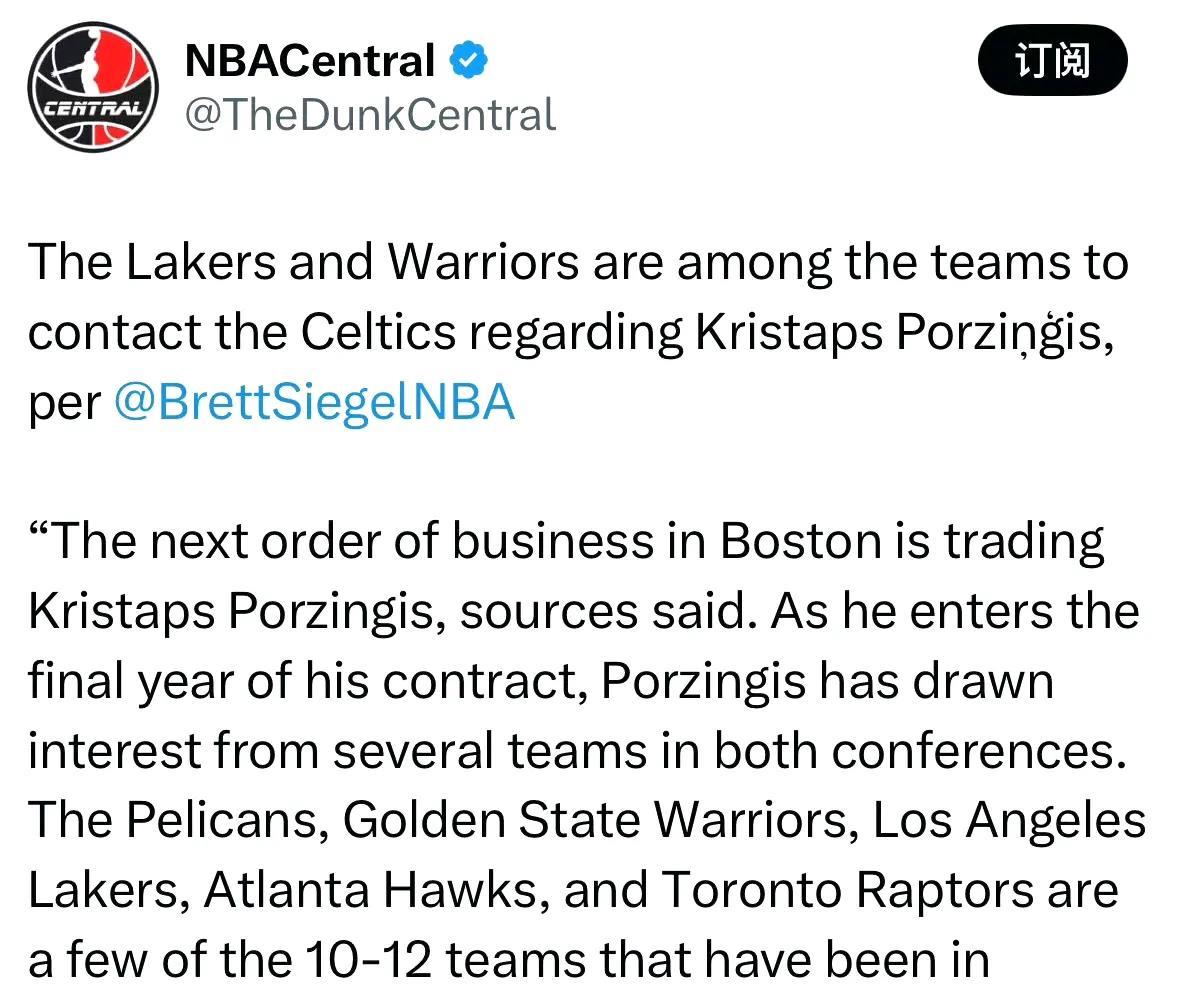
Task: Click the line 'interest from several teams'
Action: [x=578, y=750]
